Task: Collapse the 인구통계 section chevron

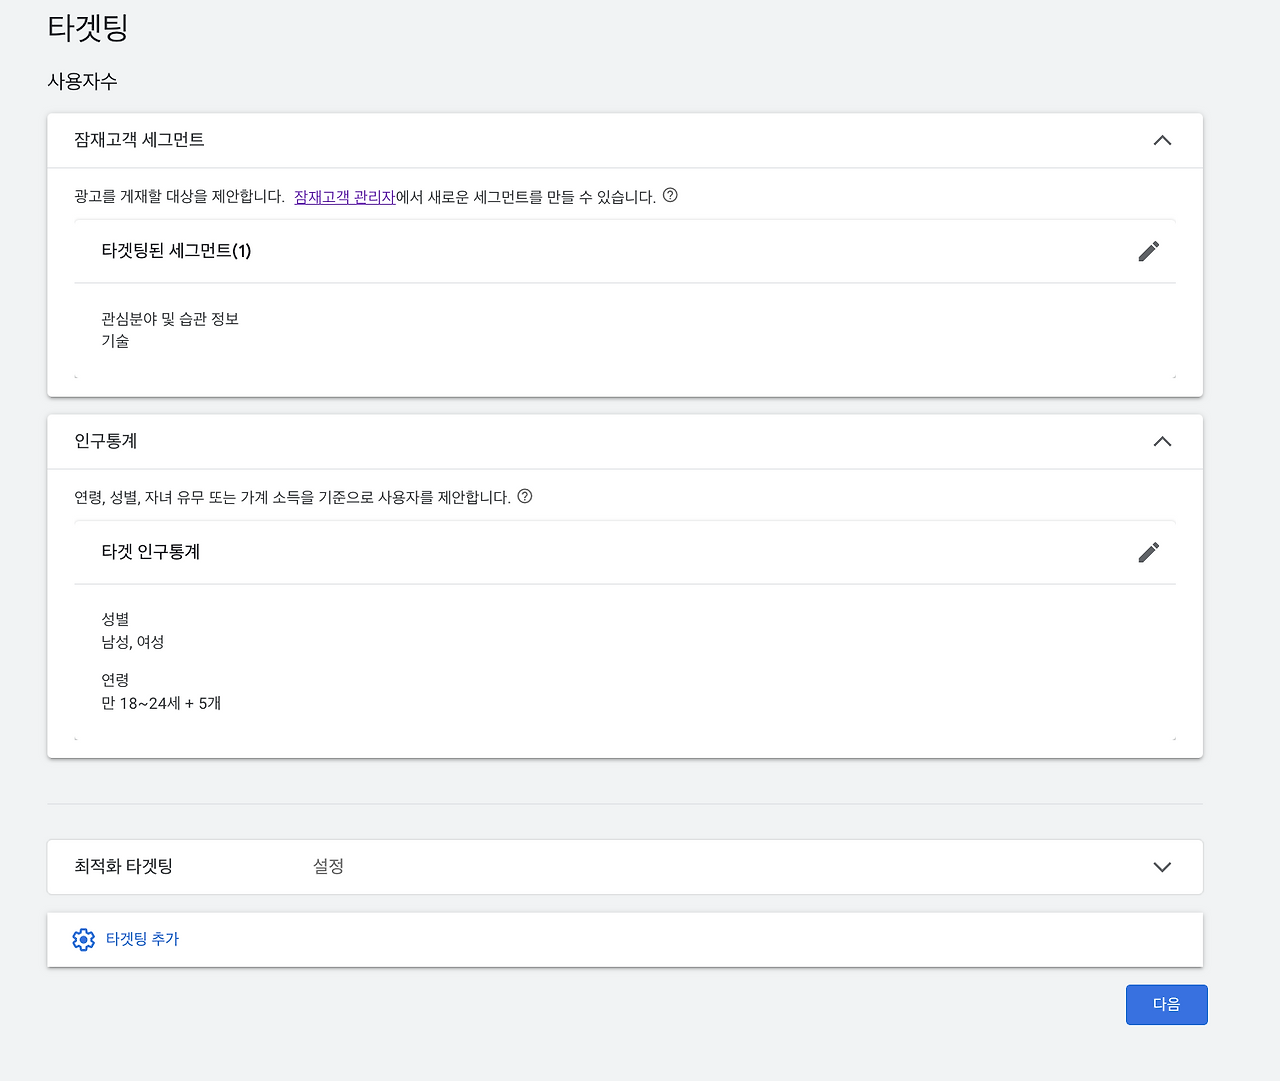Action: 1161,441
